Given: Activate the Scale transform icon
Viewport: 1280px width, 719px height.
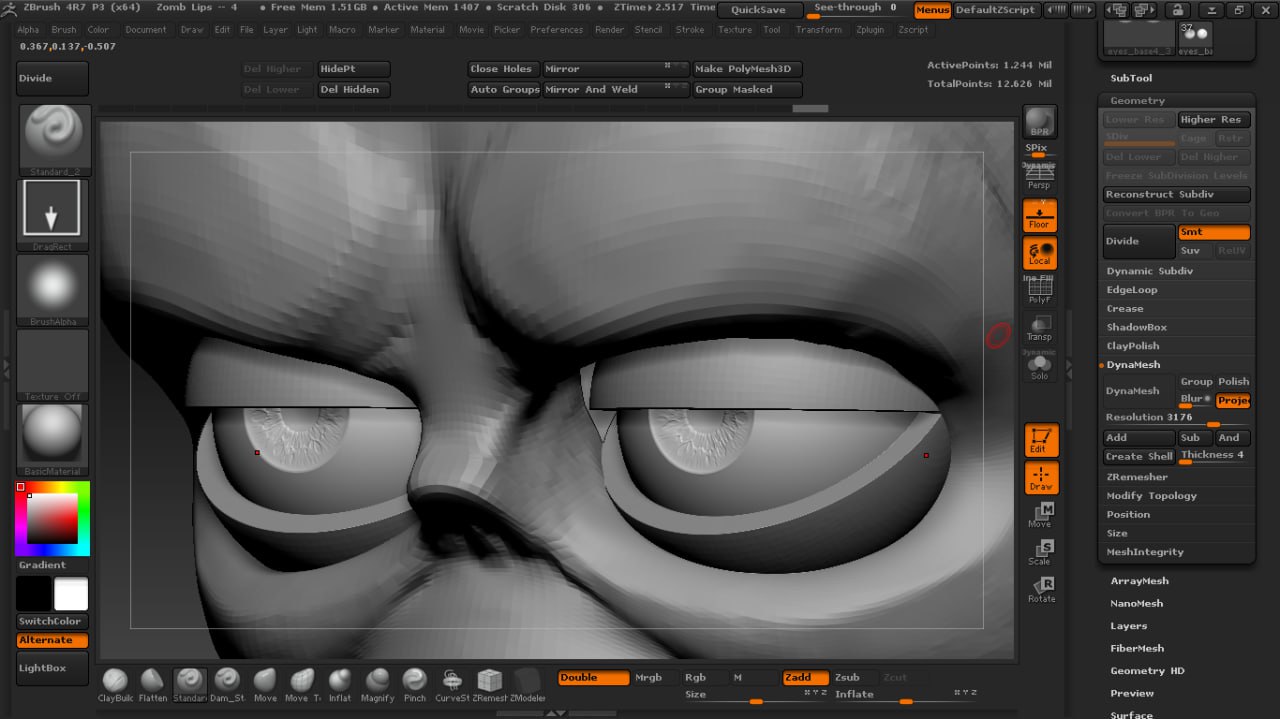Looking at the screenshot, I should click(1040, 552).
